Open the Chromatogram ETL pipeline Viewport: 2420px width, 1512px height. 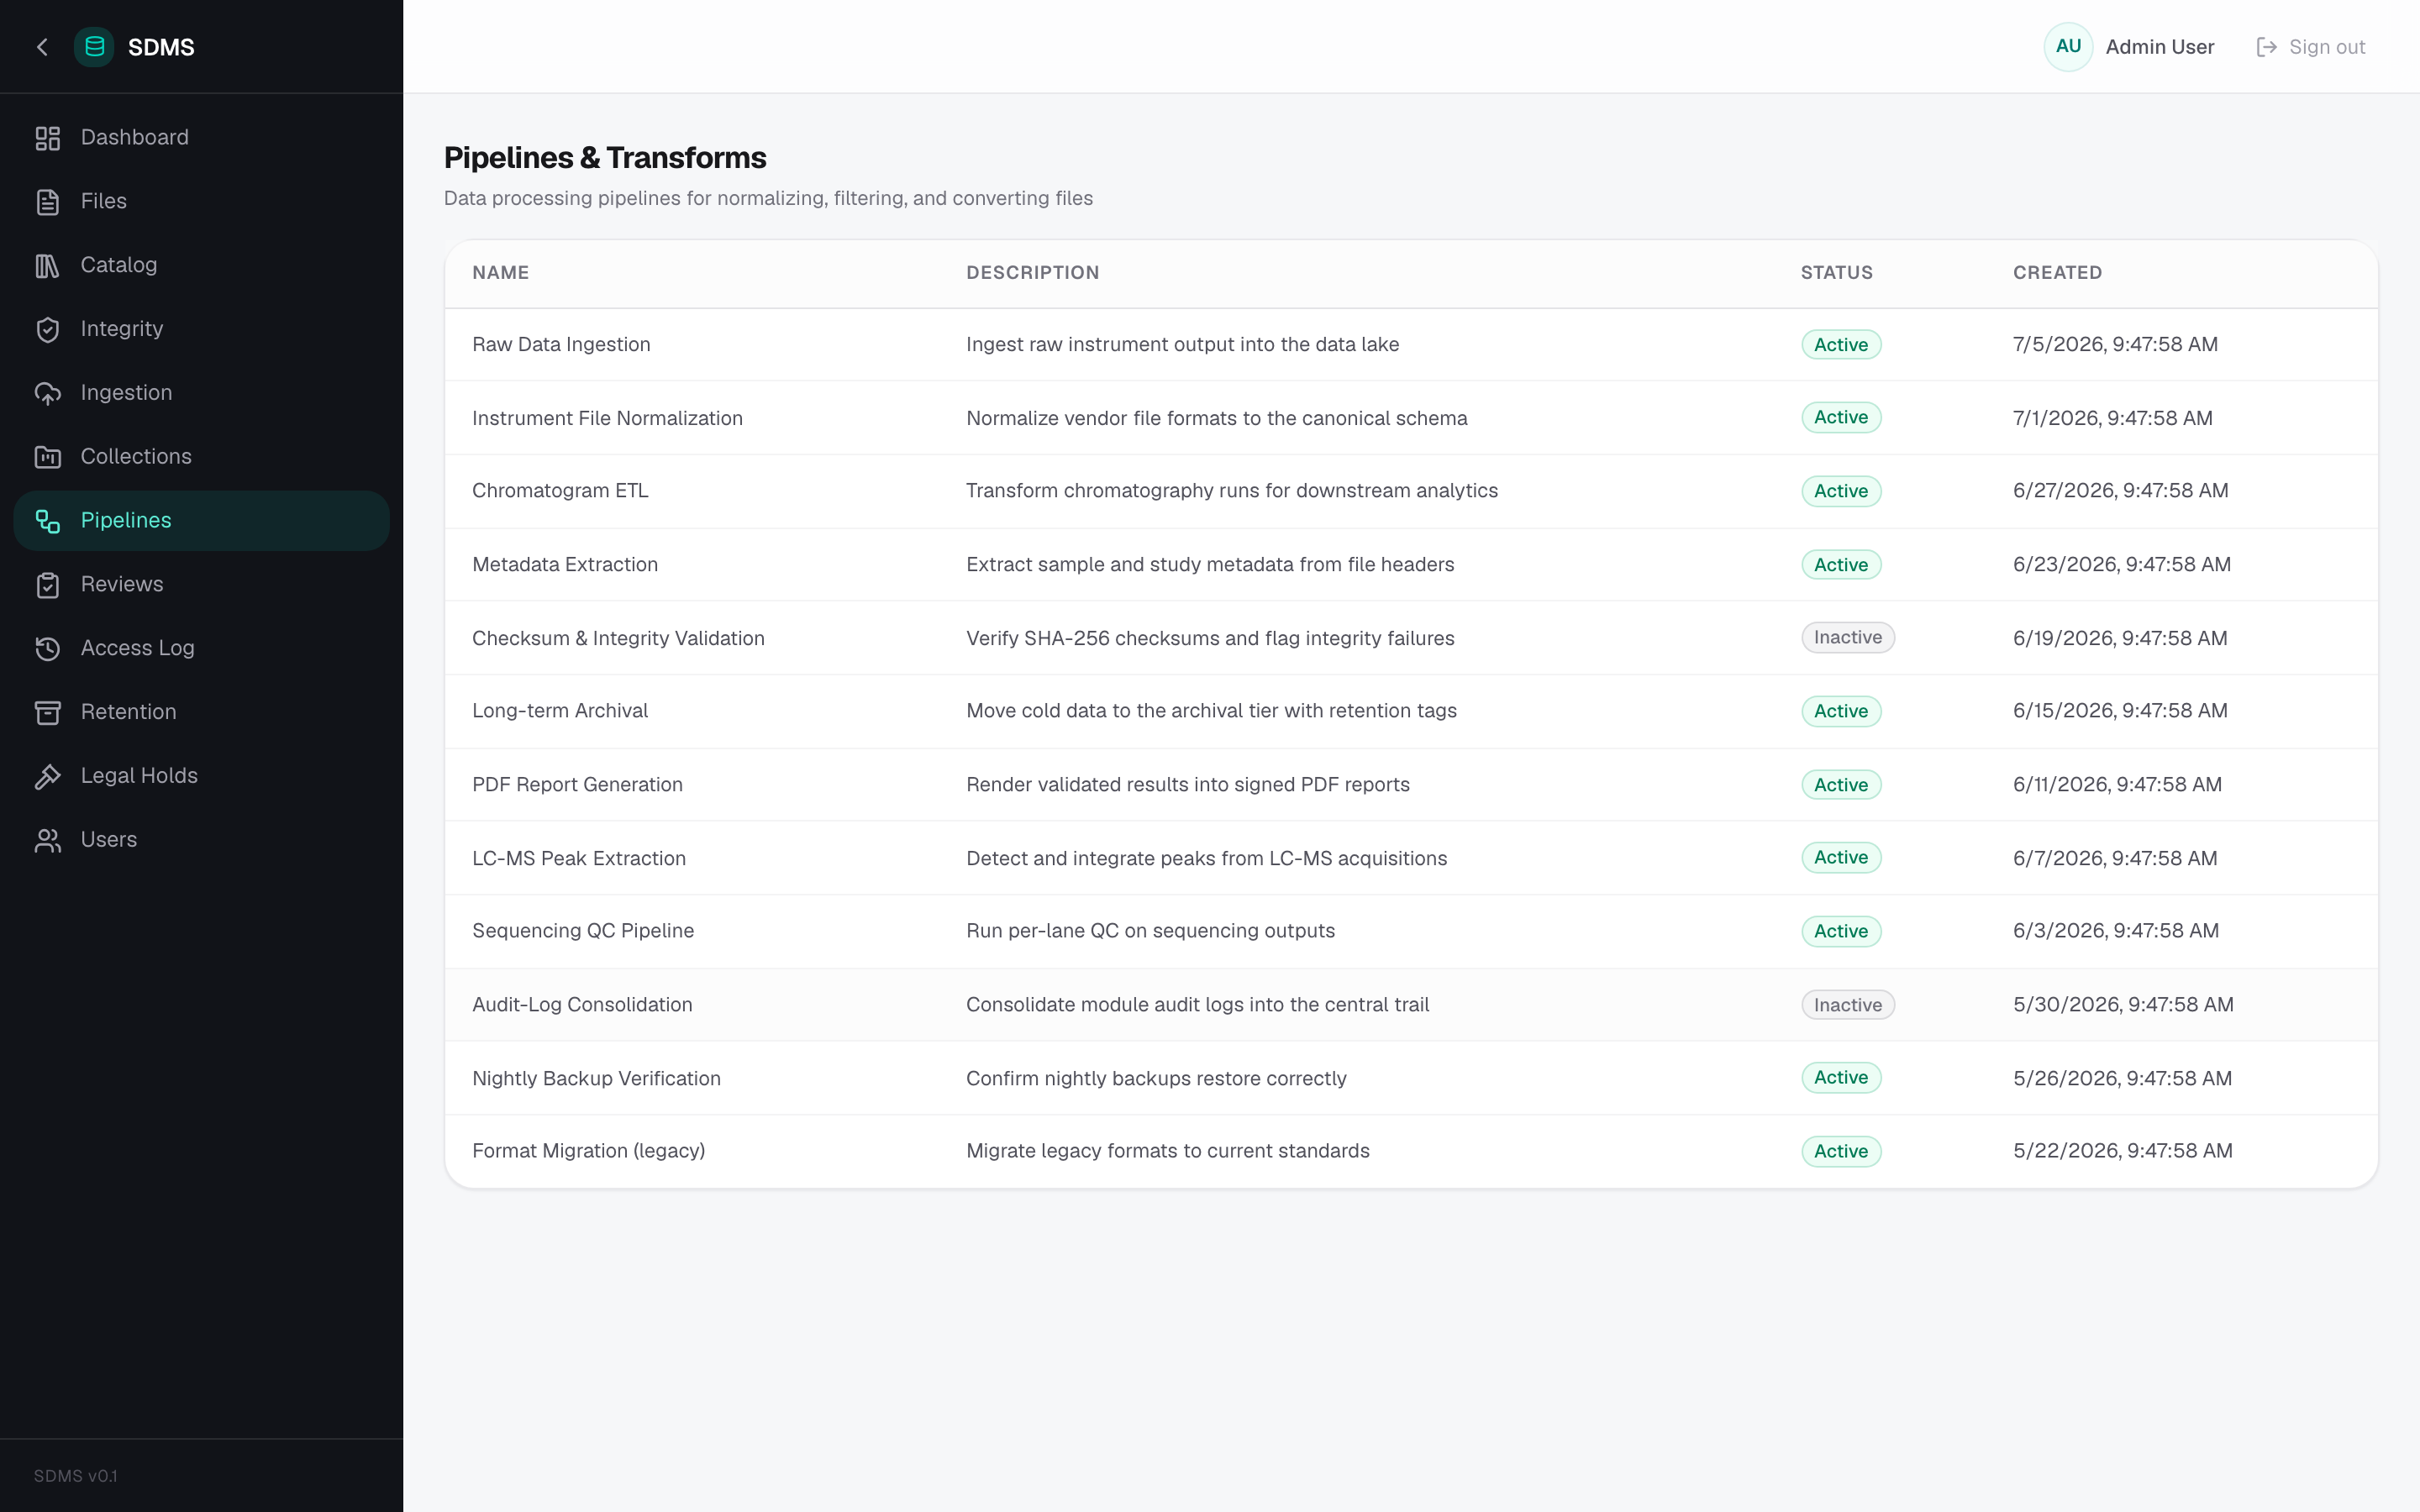(x=560, y=491)
